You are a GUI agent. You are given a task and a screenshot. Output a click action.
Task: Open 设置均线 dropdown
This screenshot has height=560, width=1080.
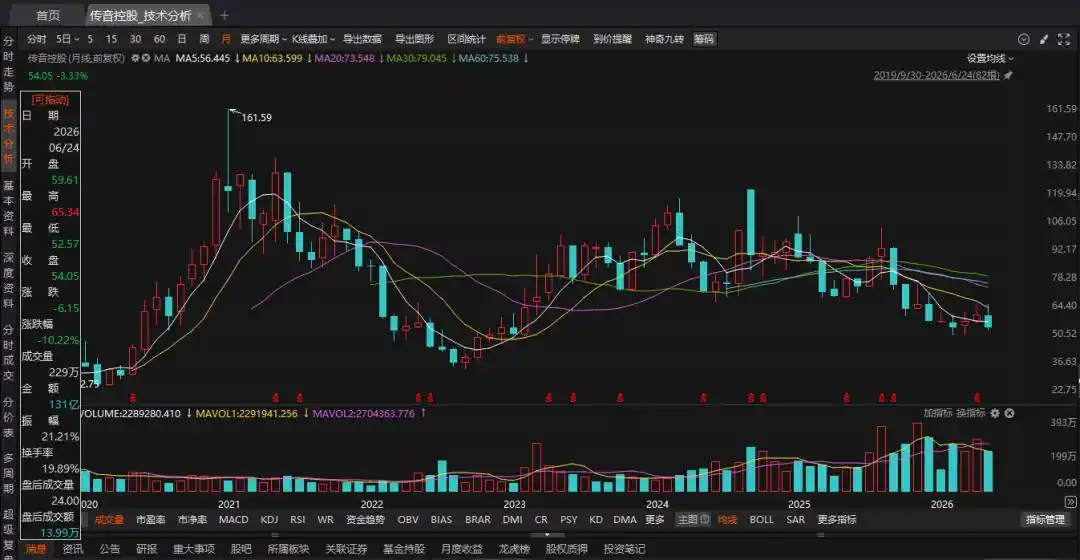point(990,59)
